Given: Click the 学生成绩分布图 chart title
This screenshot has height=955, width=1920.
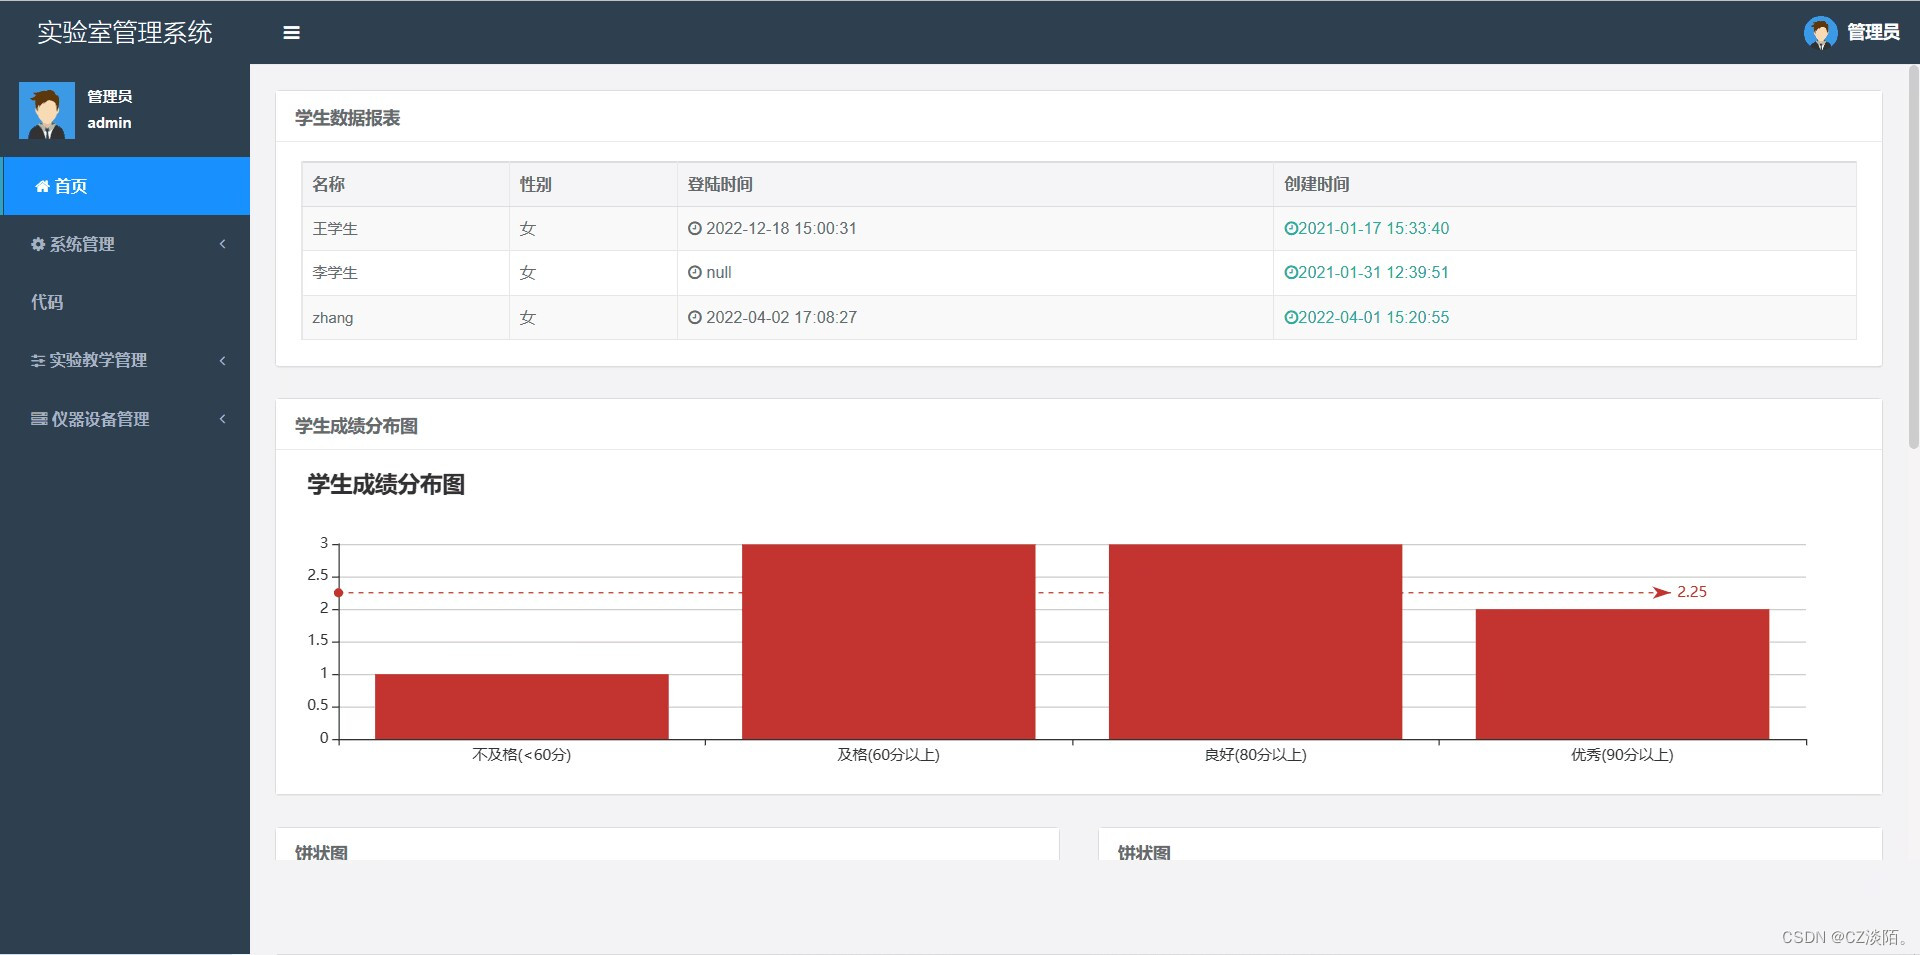Looking at the screenshot, I should 386,484.
